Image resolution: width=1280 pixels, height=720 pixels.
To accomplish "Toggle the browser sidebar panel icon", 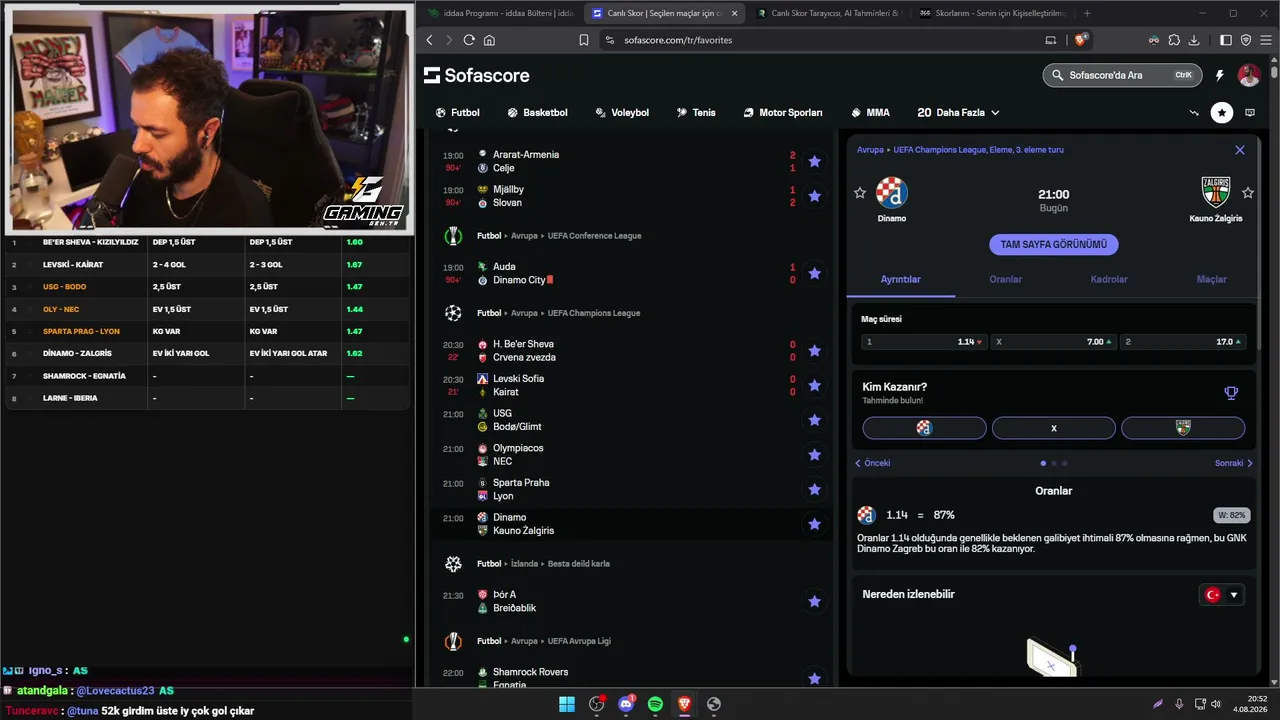I will click(x=1226, y=40).
